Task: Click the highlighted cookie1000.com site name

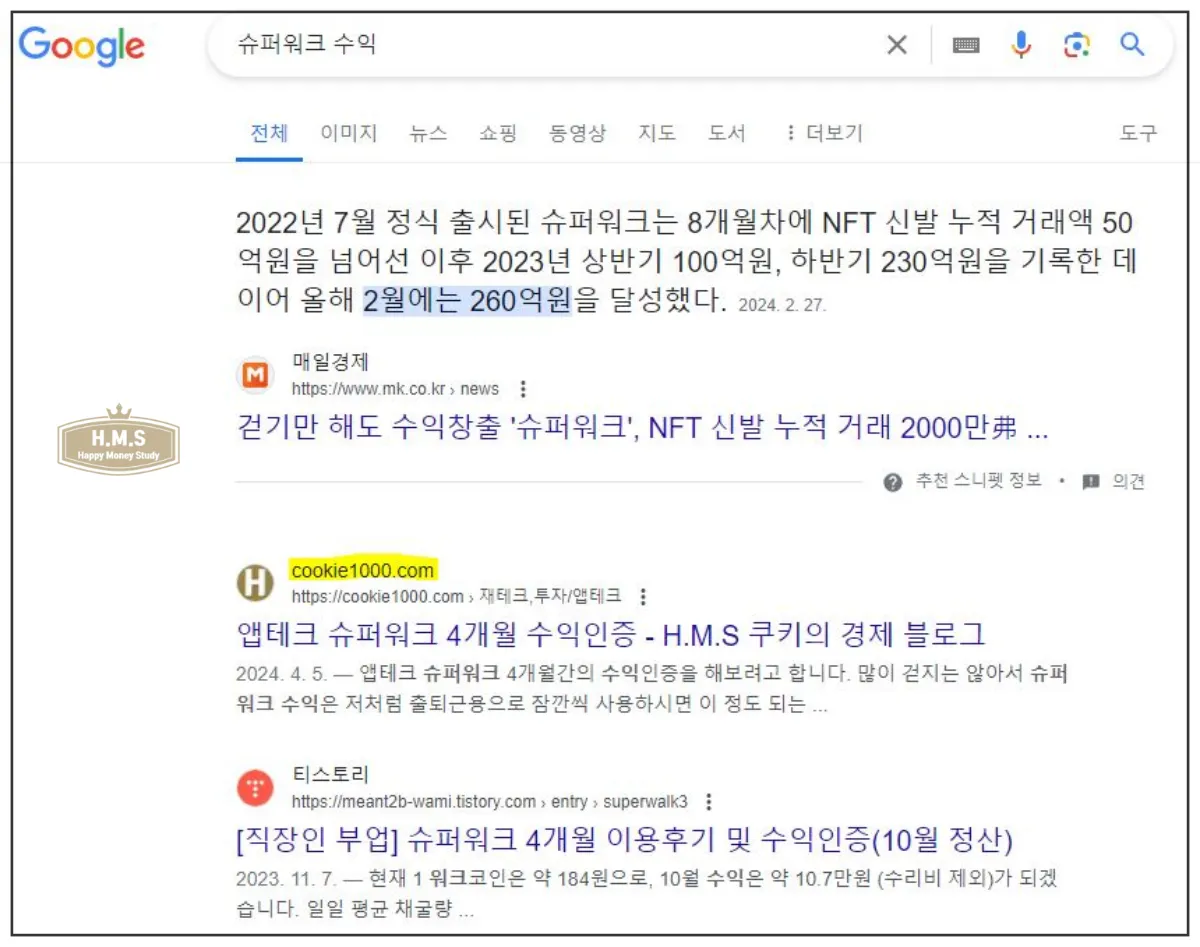Action: click(364, 570)
